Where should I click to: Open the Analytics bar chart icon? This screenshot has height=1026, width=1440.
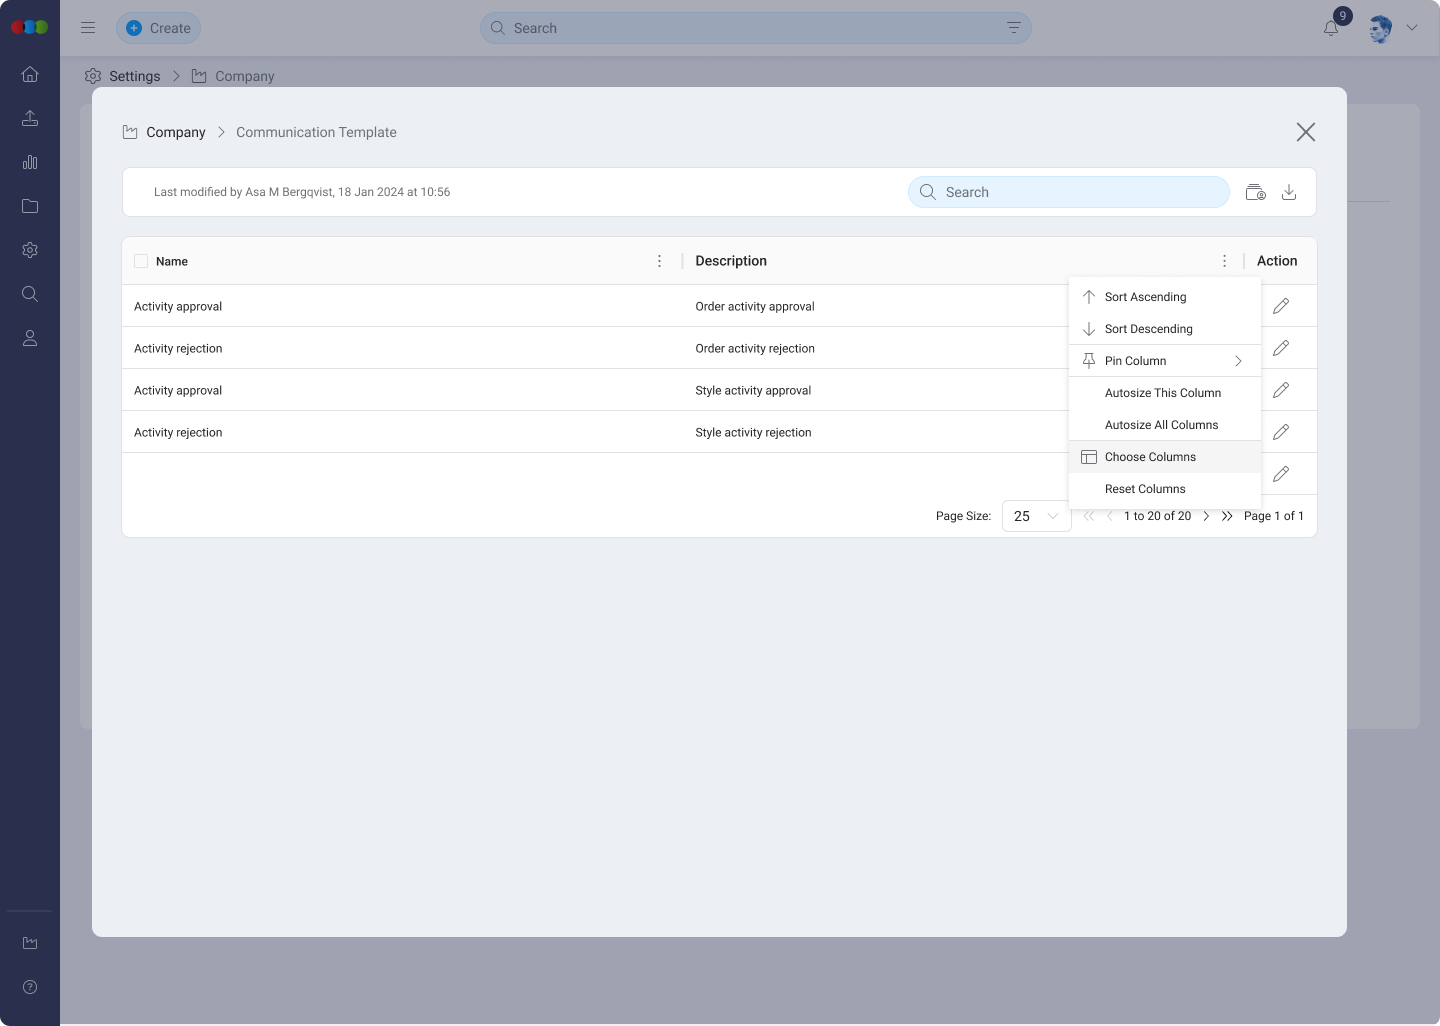pyautogui.click(x=30, y=162)
